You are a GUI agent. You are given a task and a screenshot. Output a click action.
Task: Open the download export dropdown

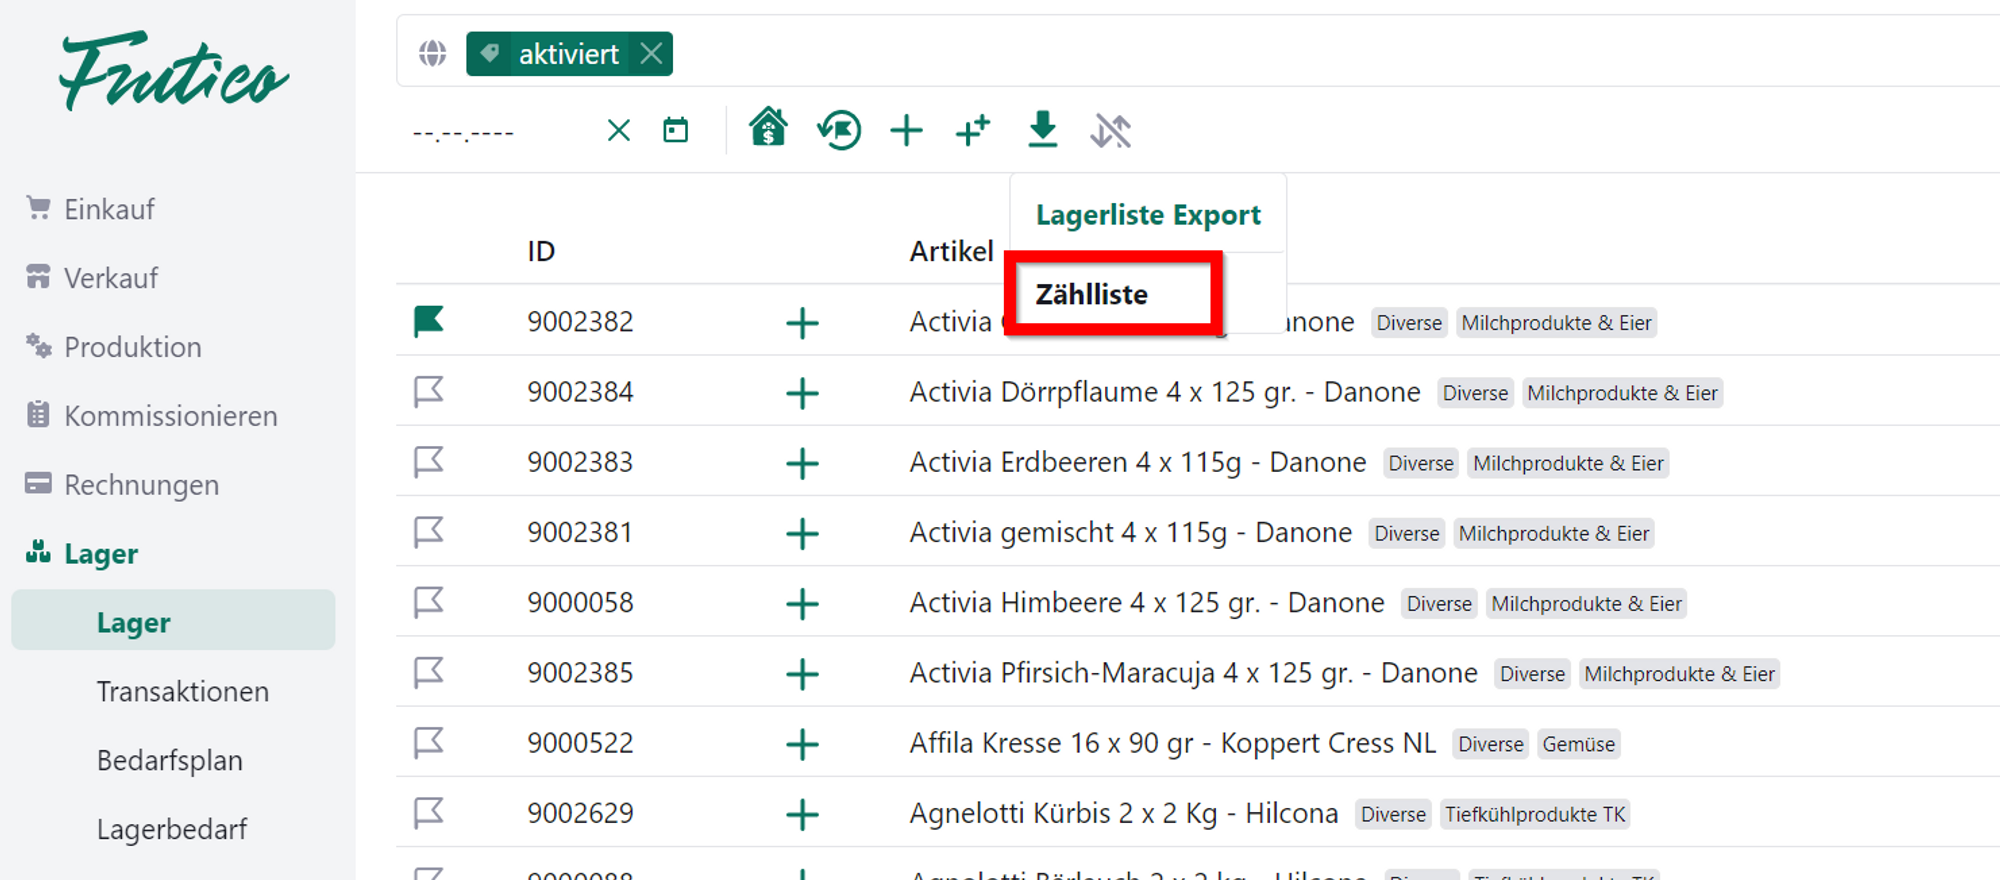pos(1042,131)
